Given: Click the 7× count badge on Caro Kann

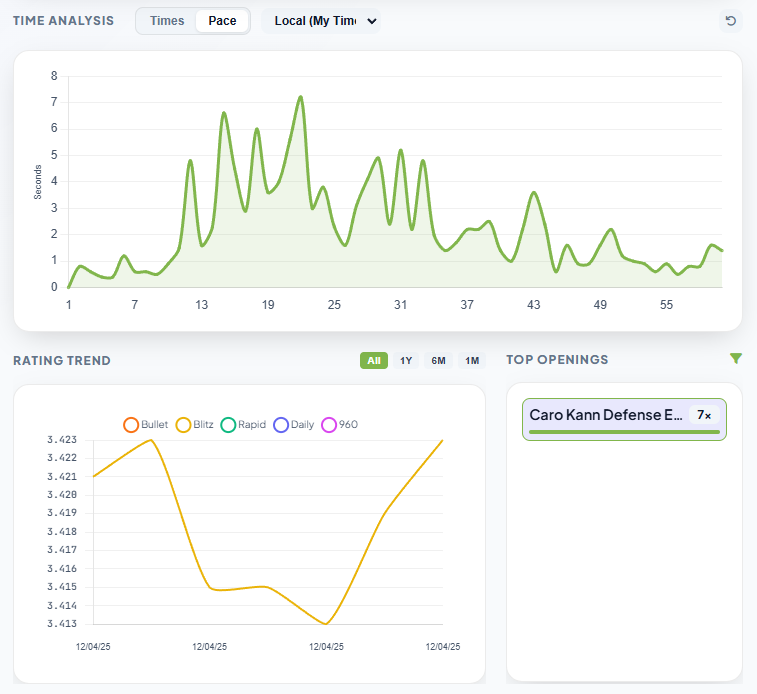Looking at the screenshot, I should pos(704,415).
